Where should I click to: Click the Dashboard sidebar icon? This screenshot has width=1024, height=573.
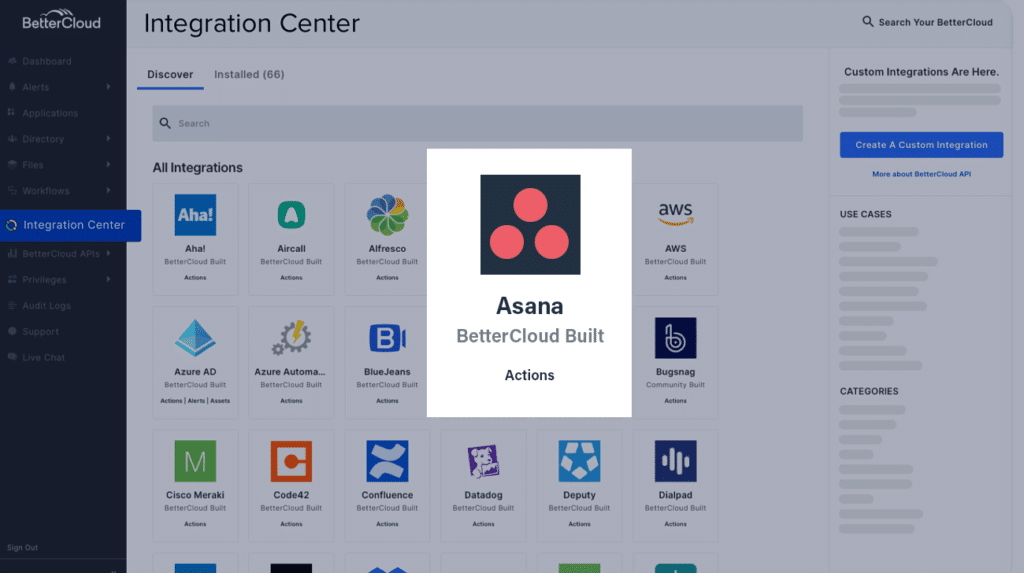12,61
